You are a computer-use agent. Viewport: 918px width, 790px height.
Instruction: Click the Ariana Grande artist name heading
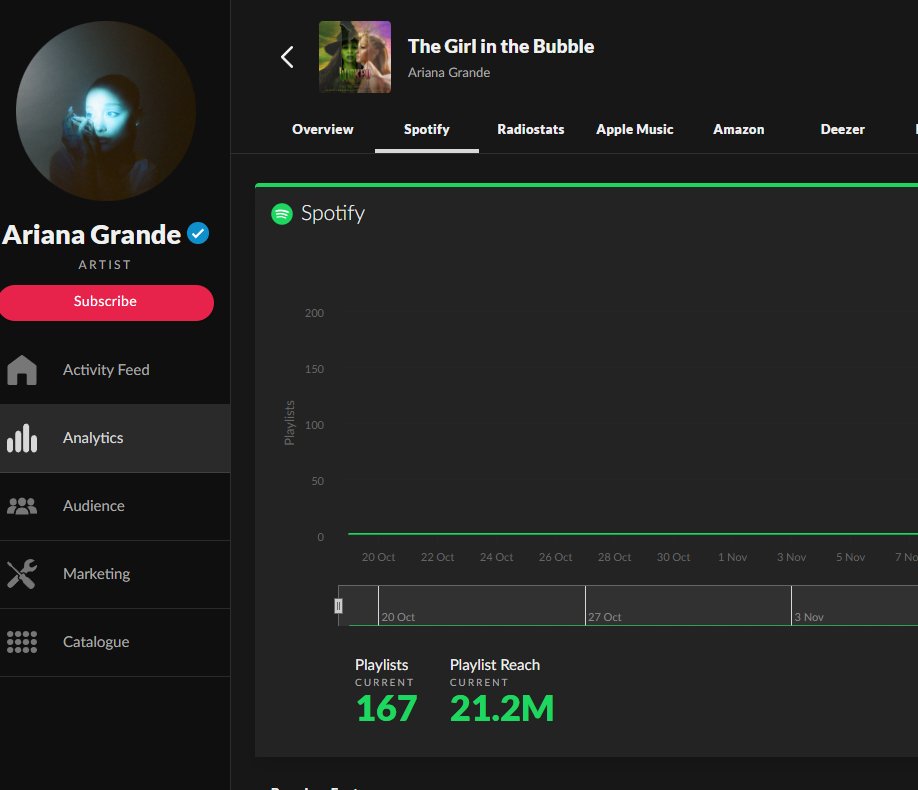click(92, 235)
